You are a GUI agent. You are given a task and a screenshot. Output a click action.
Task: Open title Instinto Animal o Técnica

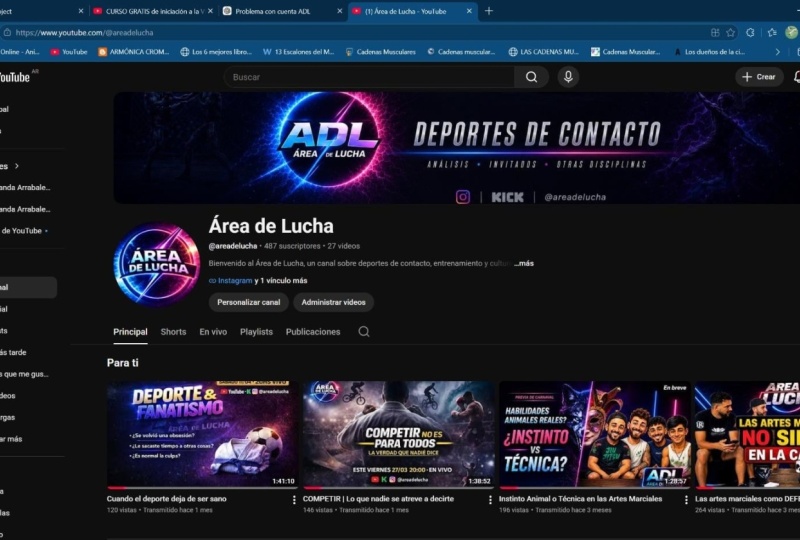581,499
